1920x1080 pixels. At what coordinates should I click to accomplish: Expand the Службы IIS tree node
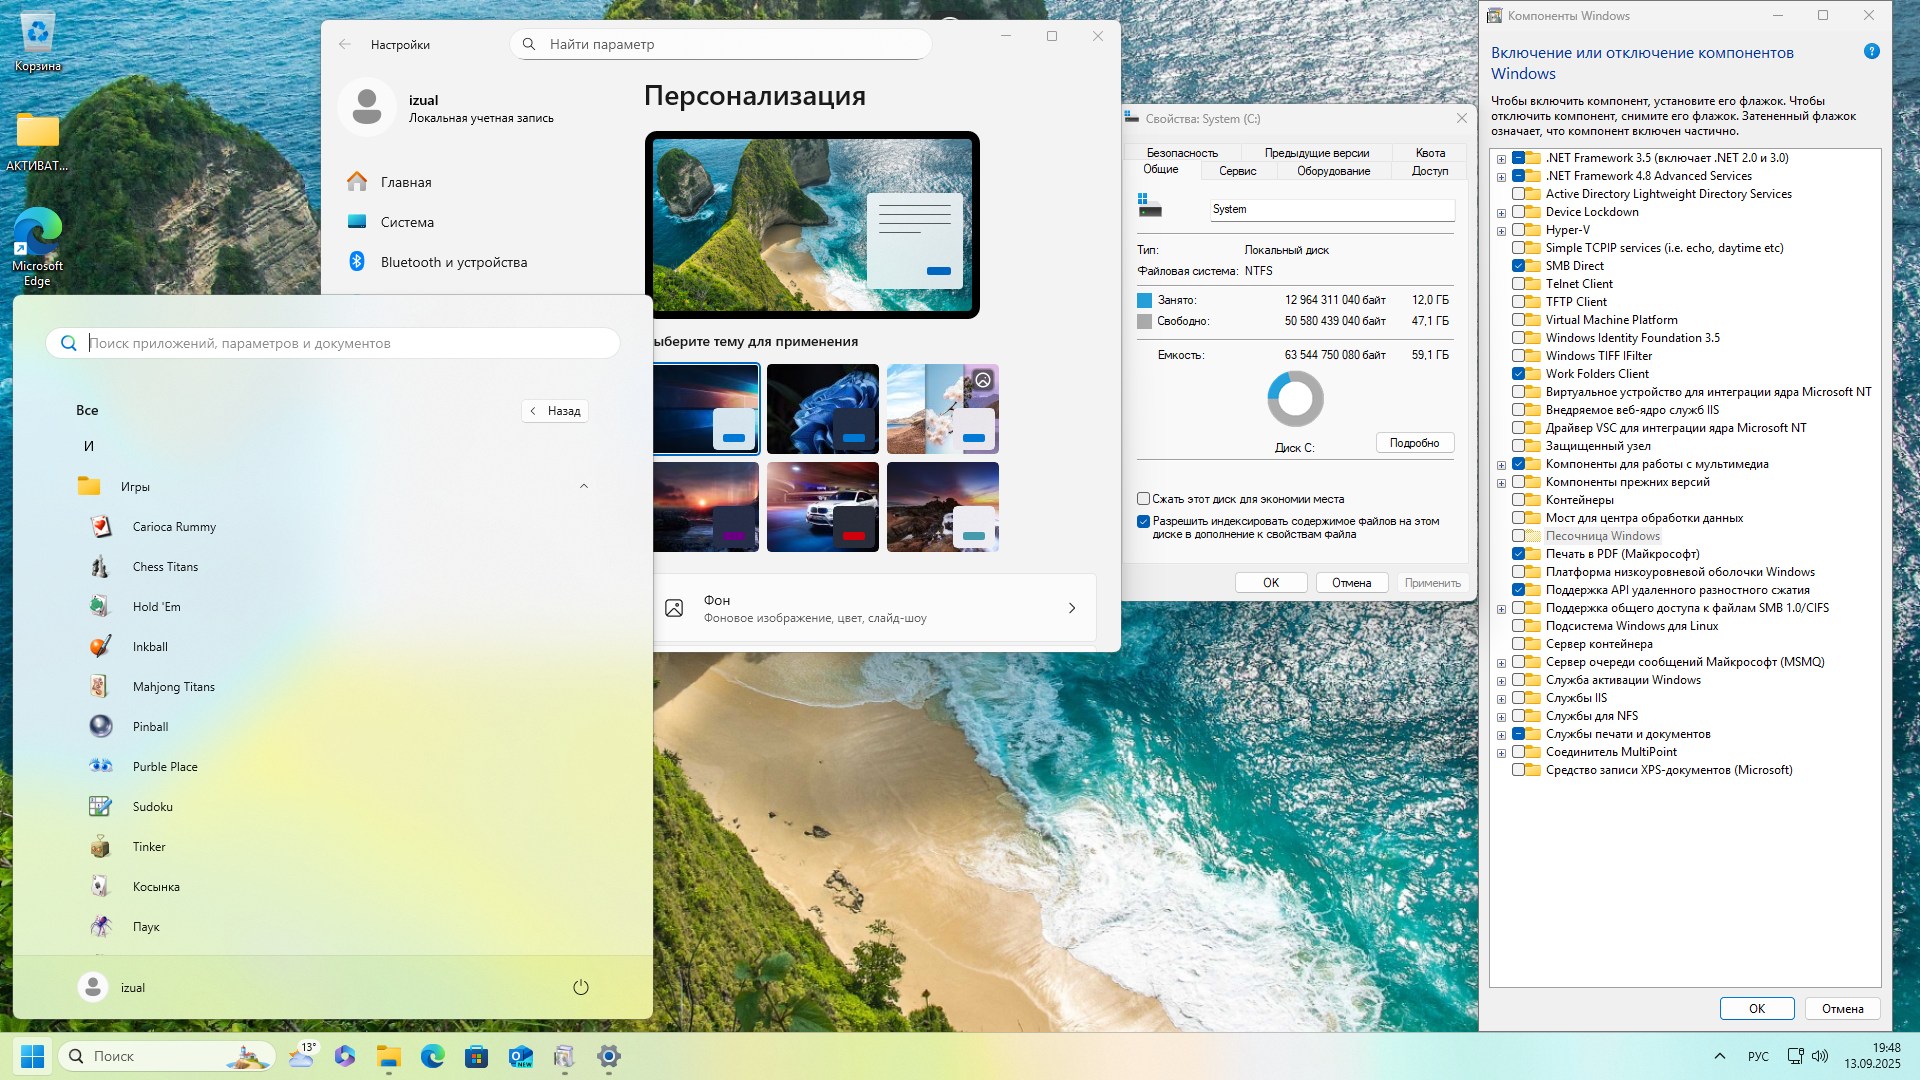click(x=1501, y=699)
